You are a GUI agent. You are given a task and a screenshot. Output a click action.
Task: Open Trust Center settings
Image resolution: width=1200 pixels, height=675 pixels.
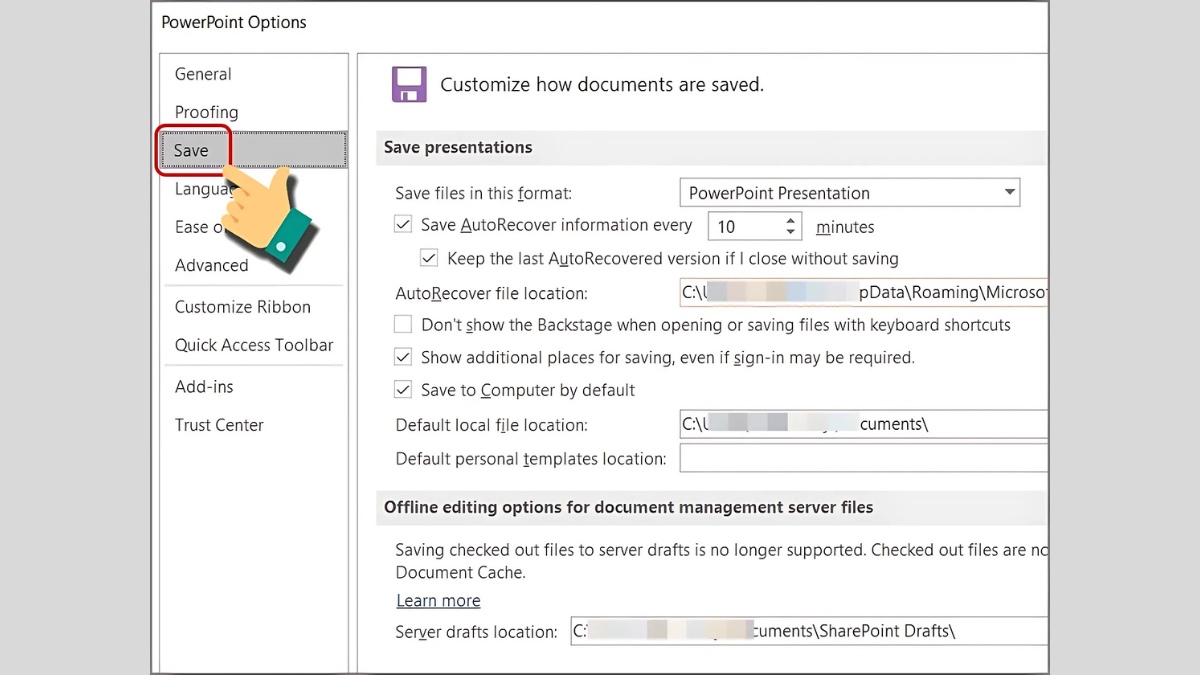219,425
